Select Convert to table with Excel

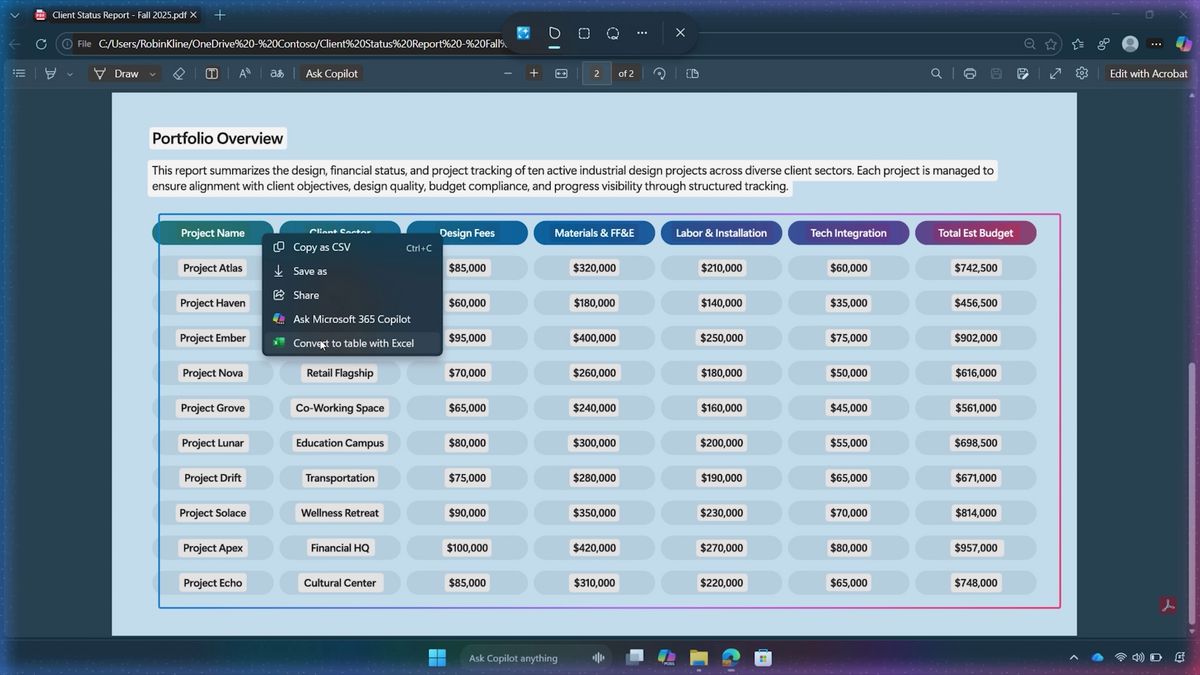tap(353, 342)
